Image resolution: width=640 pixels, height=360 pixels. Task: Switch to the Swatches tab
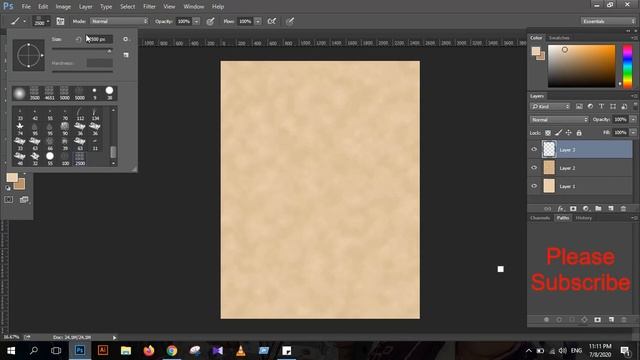click(x=559, y=38)
